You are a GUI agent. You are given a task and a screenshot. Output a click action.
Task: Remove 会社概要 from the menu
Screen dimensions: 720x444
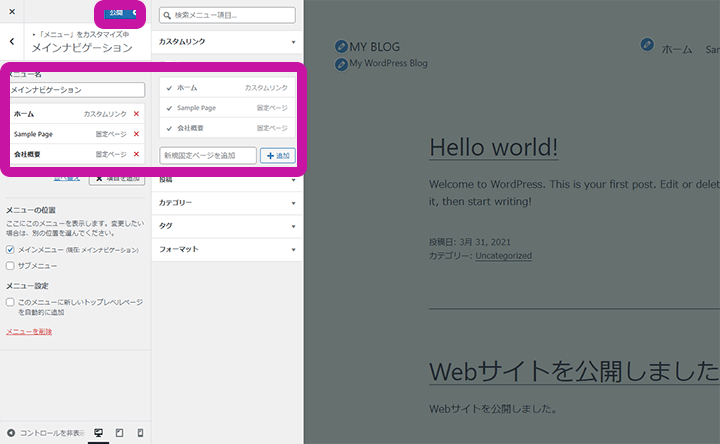(136, 154)
